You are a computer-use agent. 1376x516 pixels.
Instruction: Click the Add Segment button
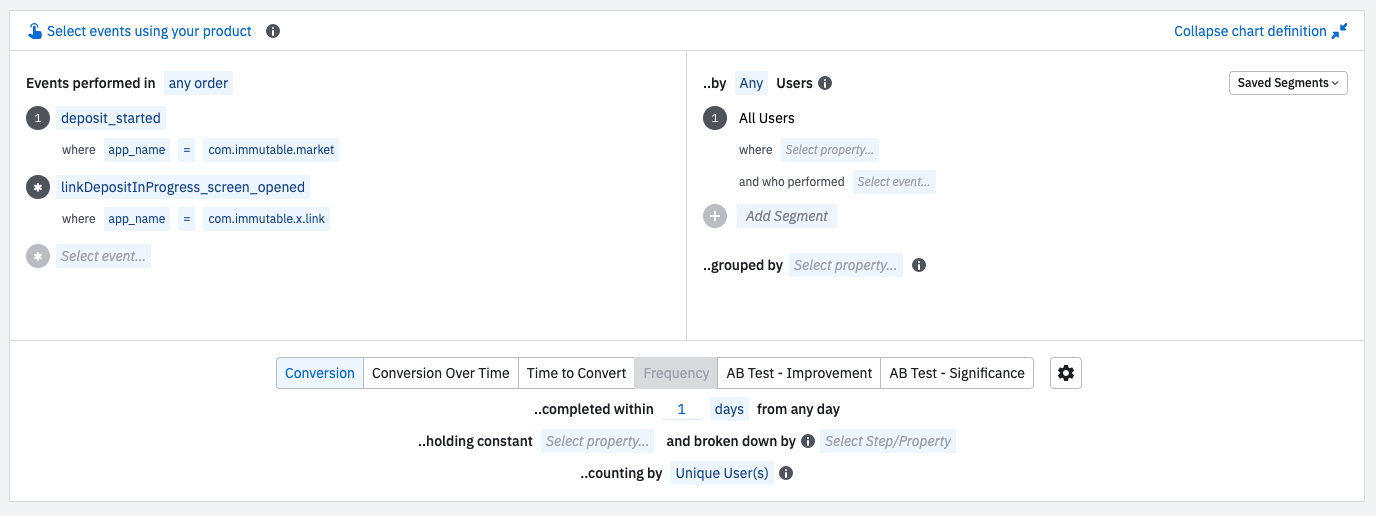[787, 216]
